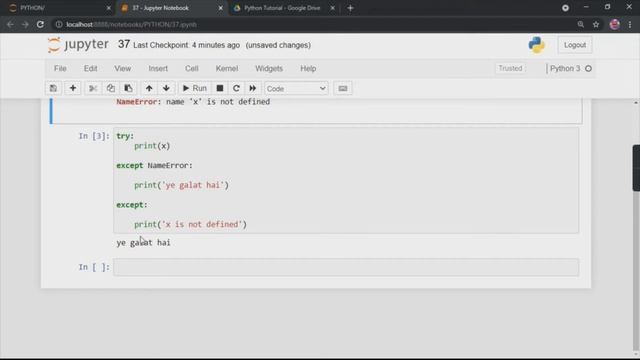Click the Python logo icon
Image resolution: width=640 pixels, height=360 pixels.
click(536, 45)
